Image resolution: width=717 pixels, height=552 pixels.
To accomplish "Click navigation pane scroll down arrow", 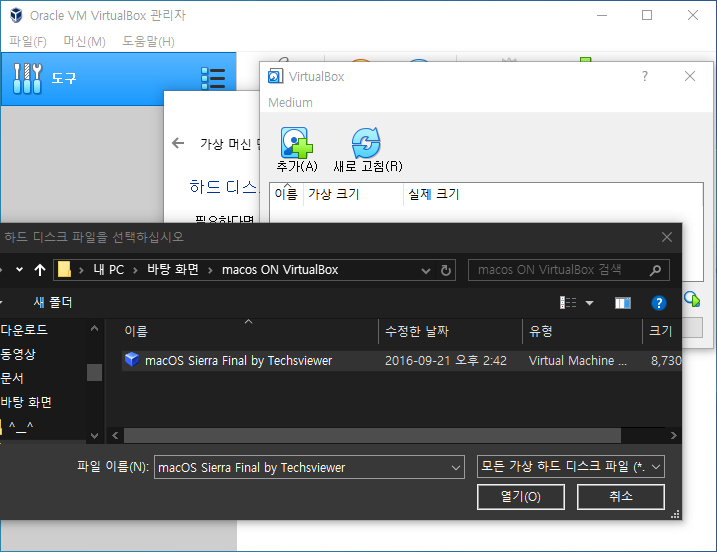I will click(x=94, y=436).
